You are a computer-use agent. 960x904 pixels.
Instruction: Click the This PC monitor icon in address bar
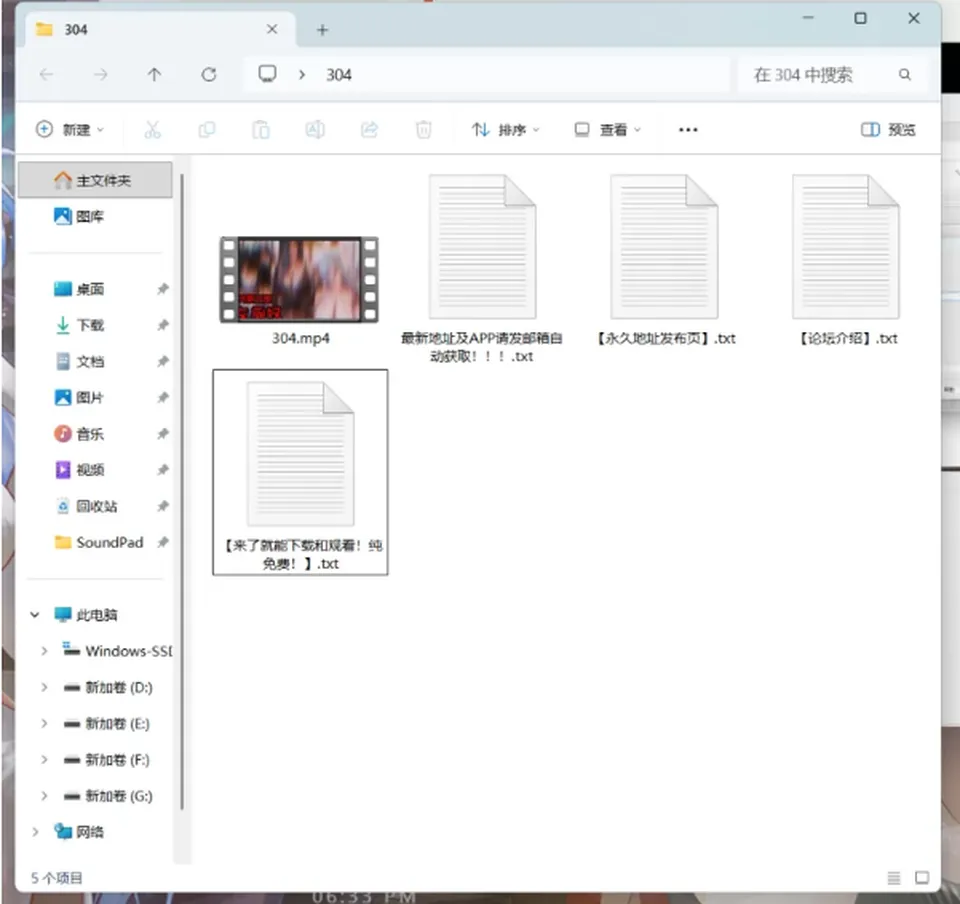268,74
